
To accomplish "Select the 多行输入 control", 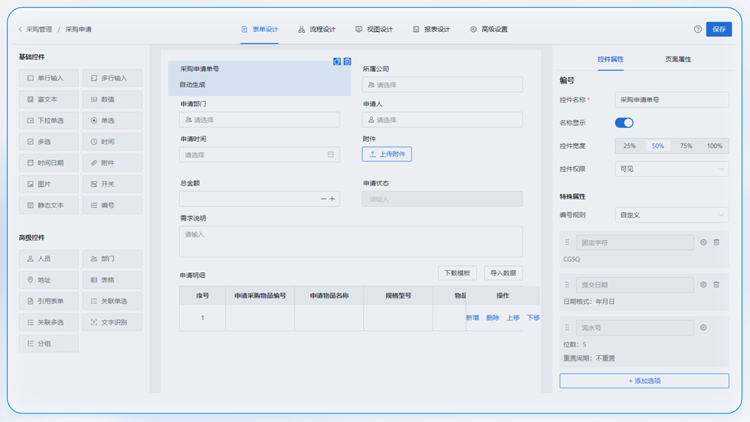I will point(112,78).
